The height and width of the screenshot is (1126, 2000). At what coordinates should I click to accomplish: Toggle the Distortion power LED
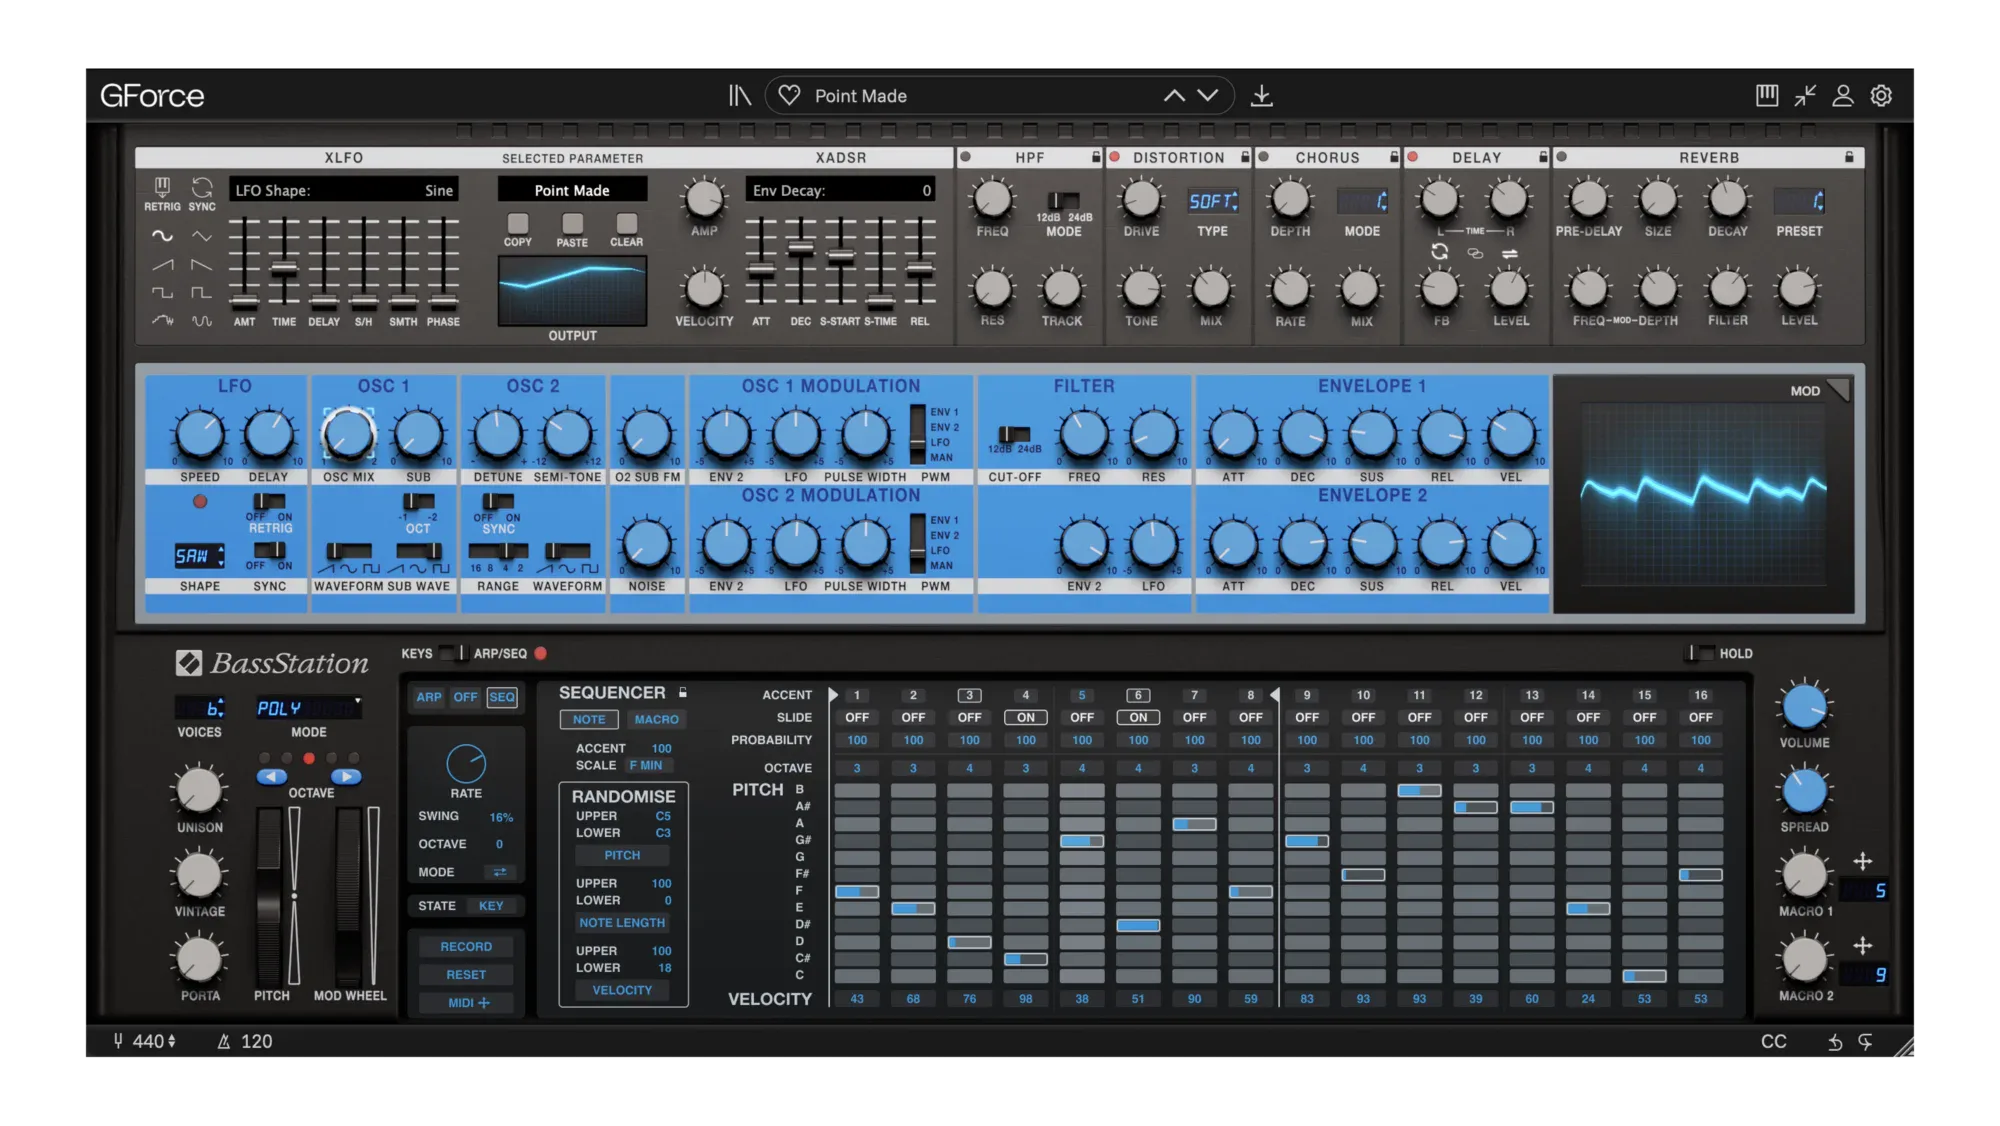pos(1114,157)
